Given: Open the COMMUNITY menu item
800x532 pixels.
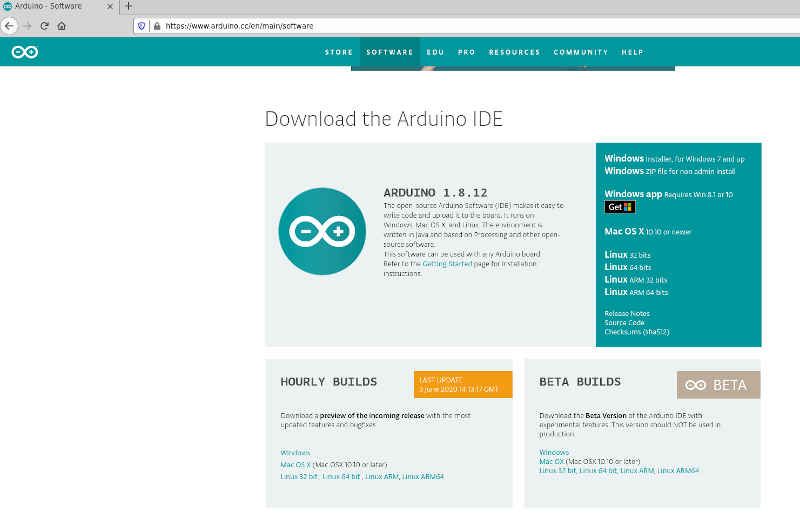Looking at the screenshot, I should pos(581,52).
